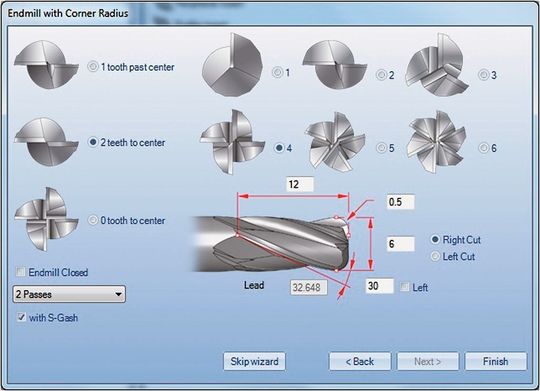This screenshot has height=391, width=540.
Task: Click the 4-flute endmill image
Action: (x=232, y=142)
